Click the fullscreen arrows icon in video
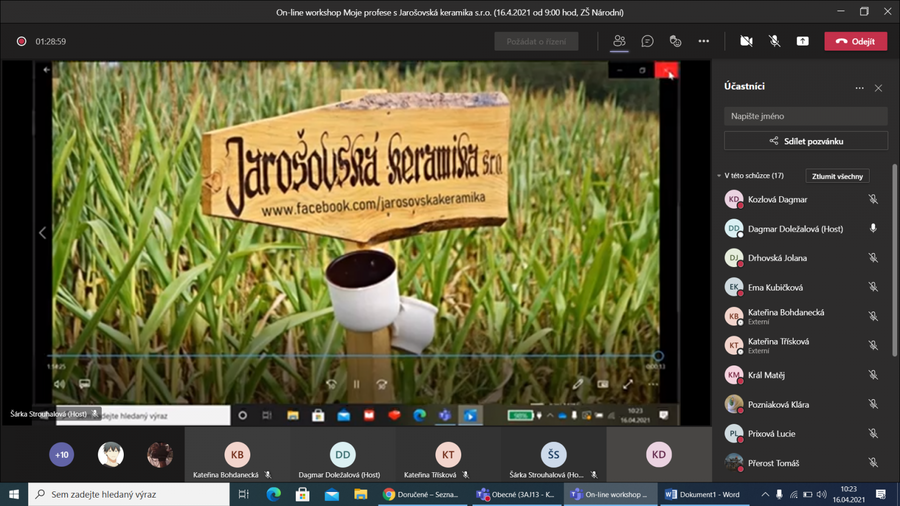900x506 pixels. pyautogui.click(x=627, y=384)
